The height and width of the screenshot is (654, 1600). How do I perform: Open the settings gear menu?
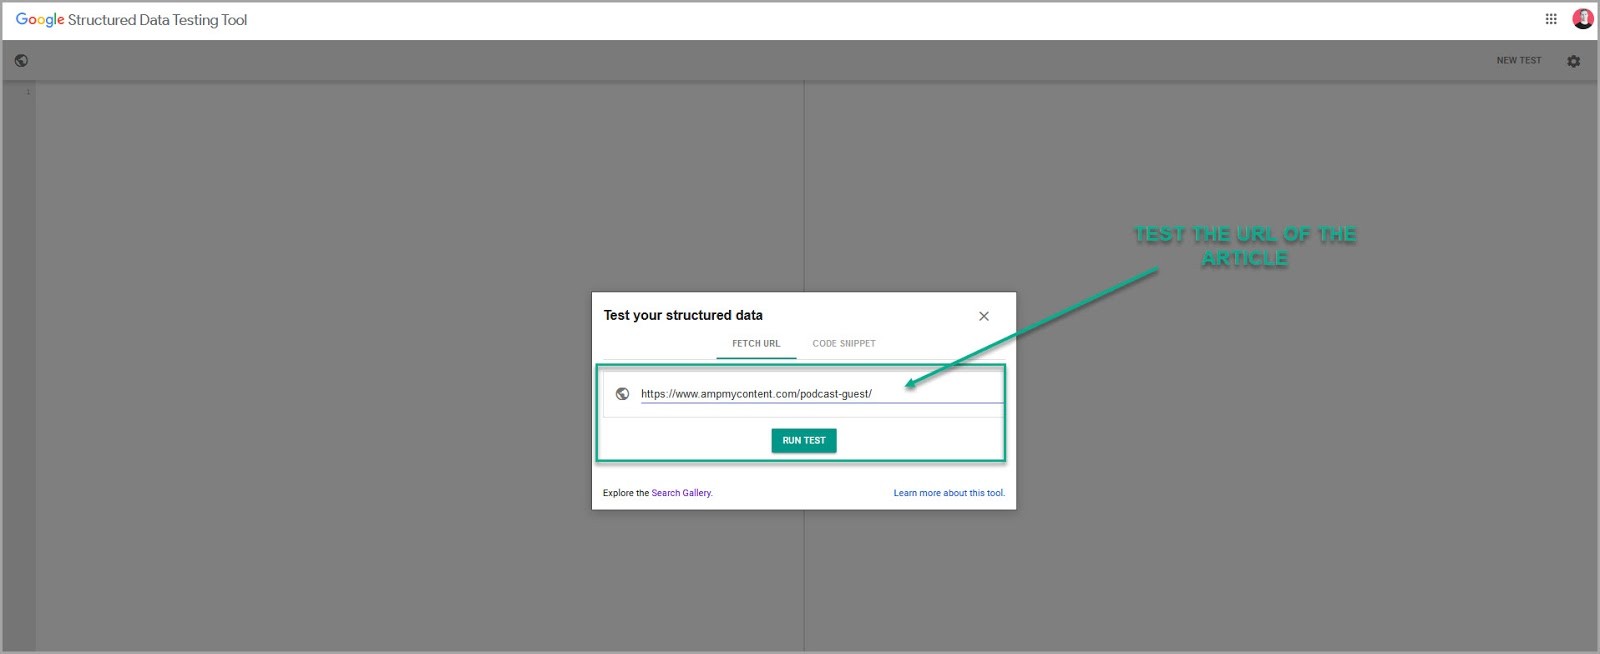tap(1573, 61)
